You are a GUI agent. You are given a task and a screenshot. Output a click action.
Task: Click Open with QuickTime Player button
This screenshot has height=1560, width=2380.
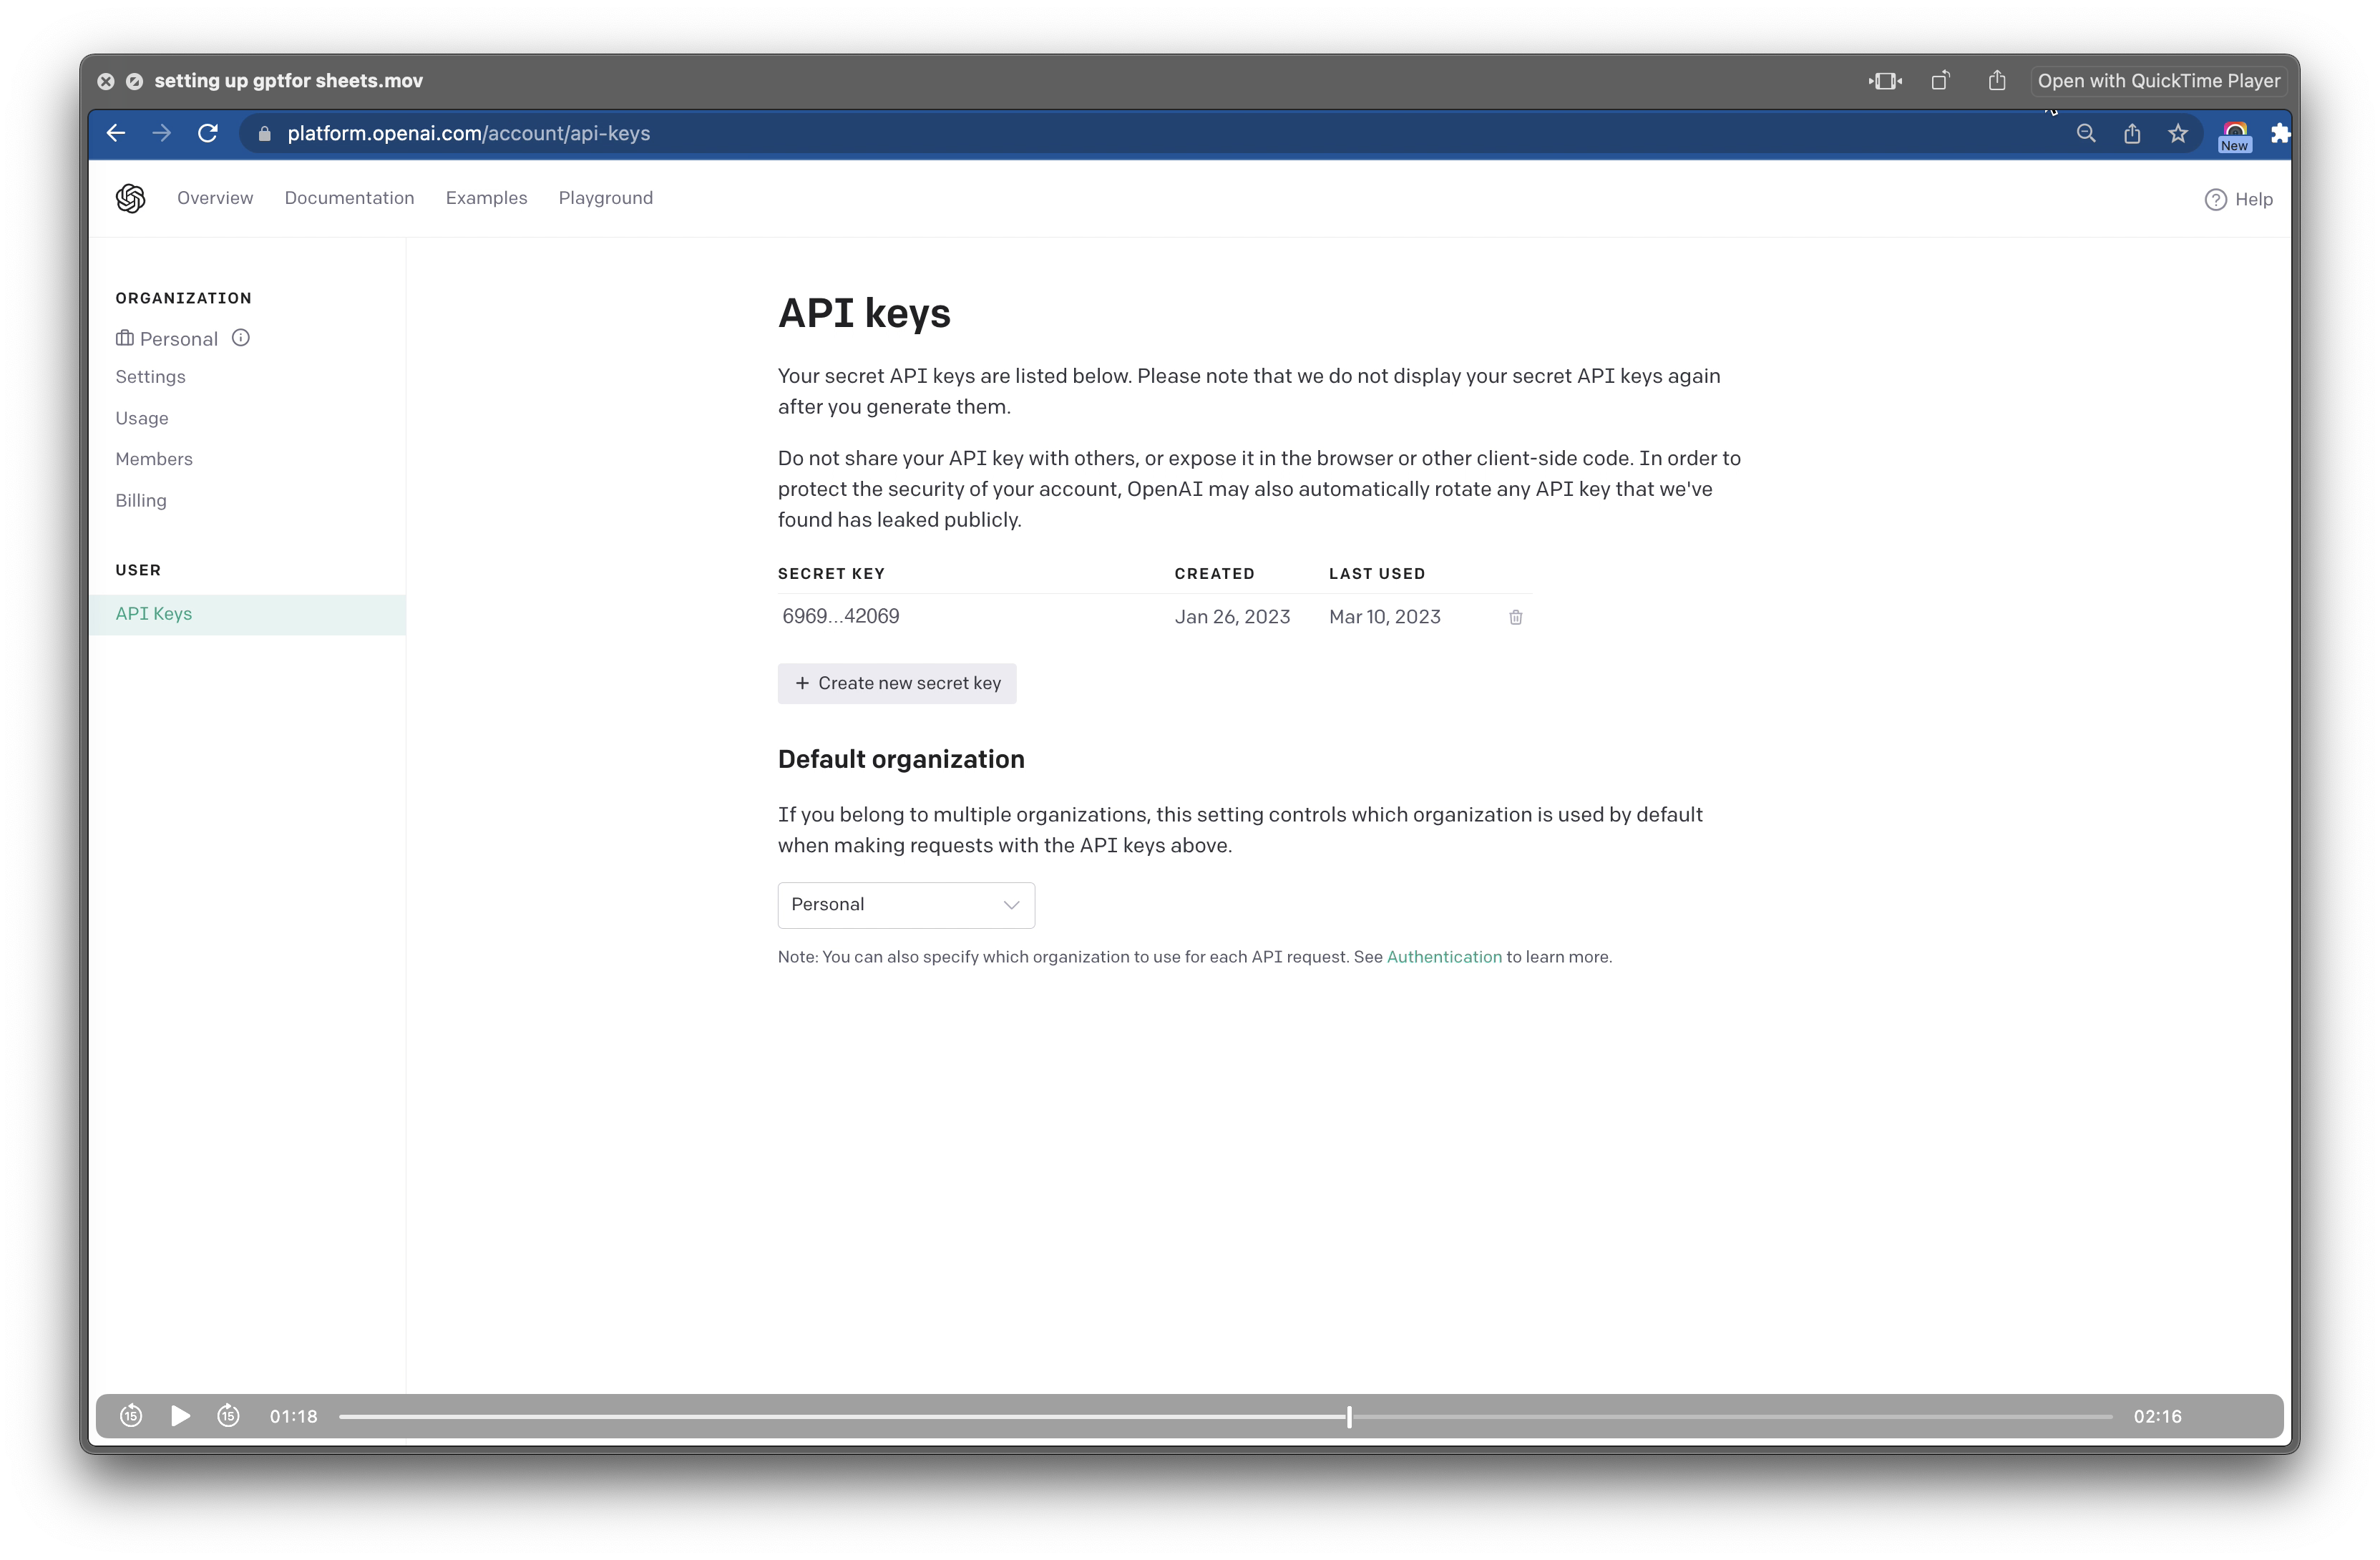tap(2158, 81)
